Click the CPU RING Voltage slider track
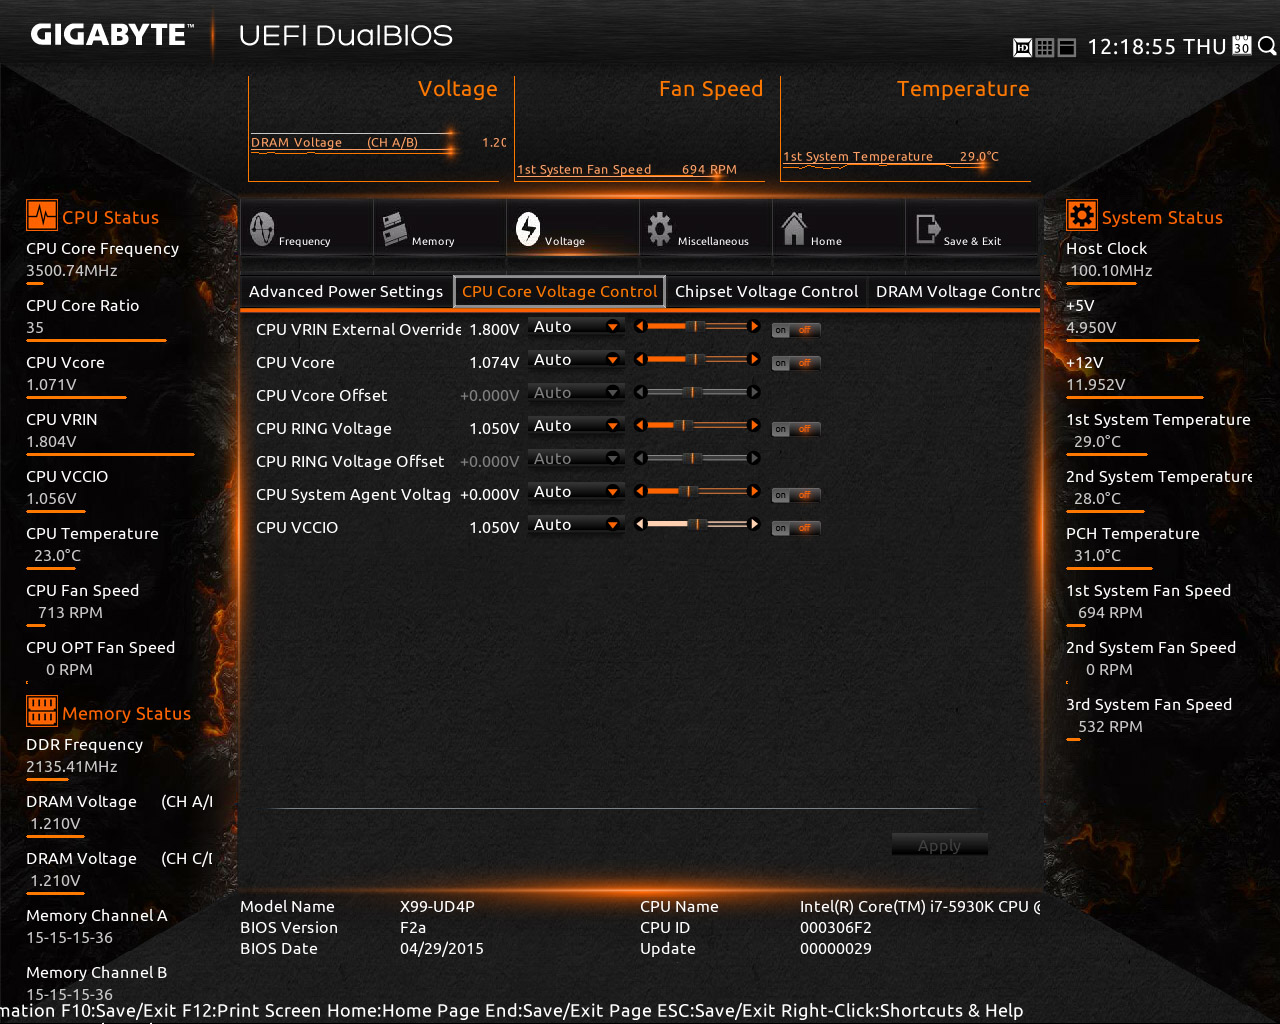The image size is (1280, 1024). 698,425
